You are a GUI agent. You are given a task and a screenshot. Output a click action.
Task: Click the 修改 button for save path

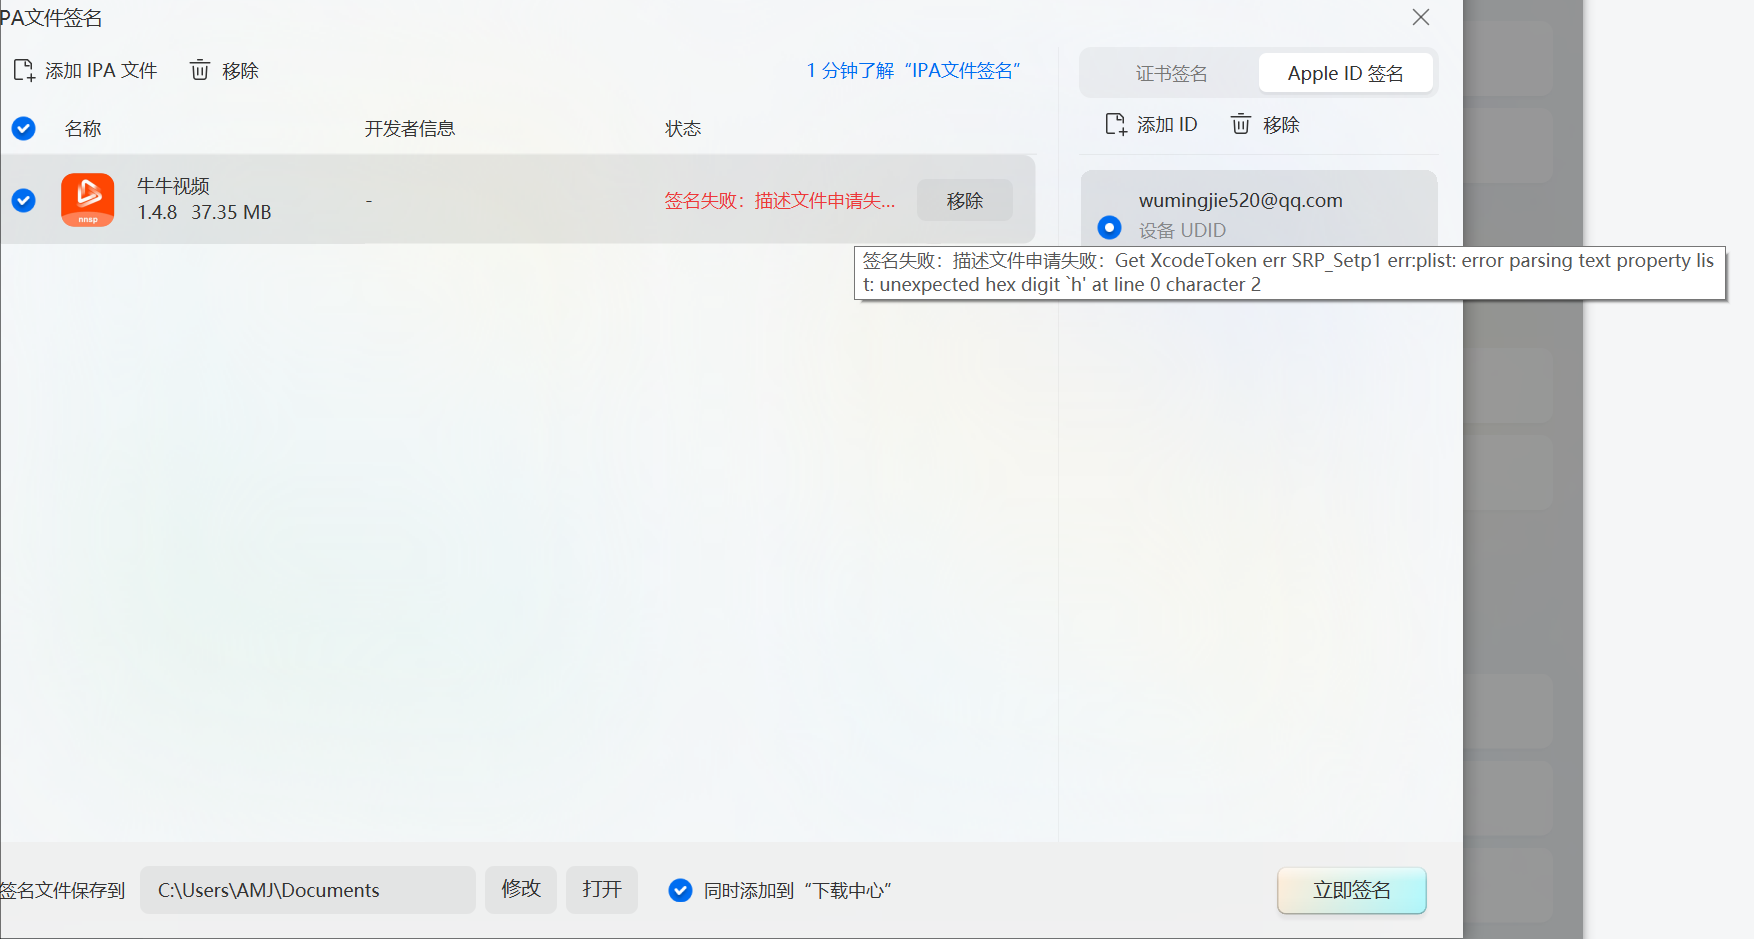[521, 889]
